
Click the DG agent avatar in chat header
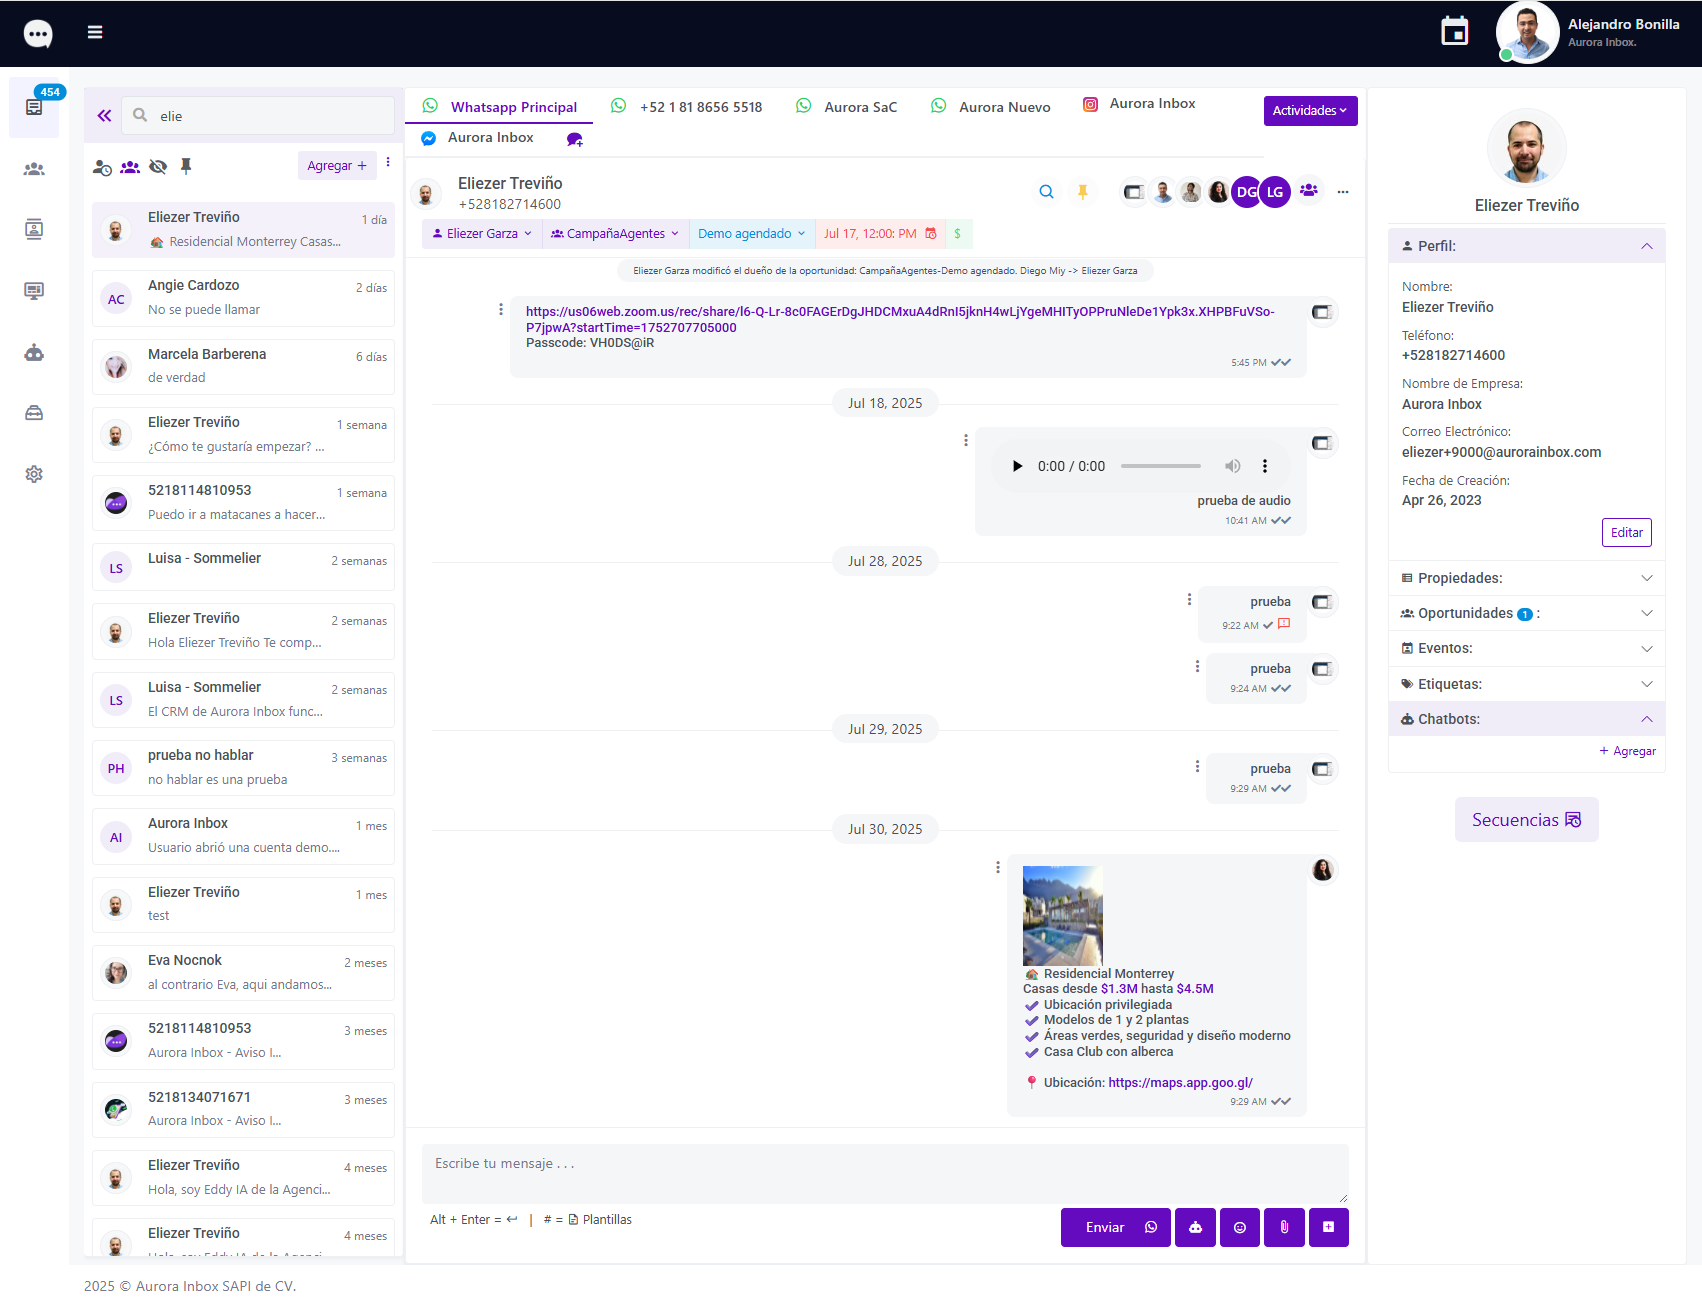[x=1246, y=192]
